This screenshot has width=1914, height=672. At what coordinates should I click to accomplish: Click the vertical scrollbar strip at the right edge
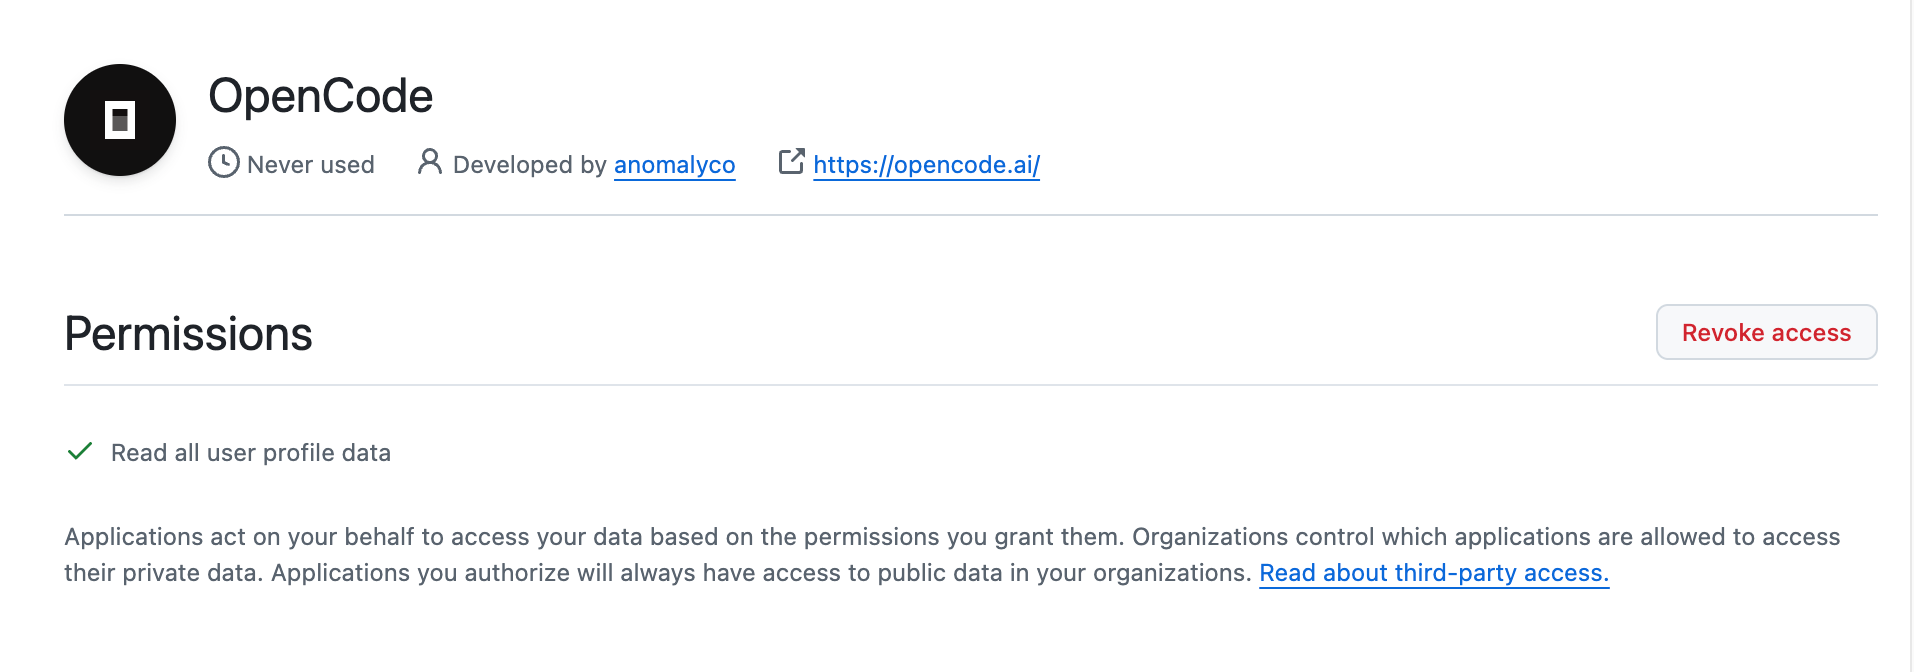click(x=1911, y=336)
